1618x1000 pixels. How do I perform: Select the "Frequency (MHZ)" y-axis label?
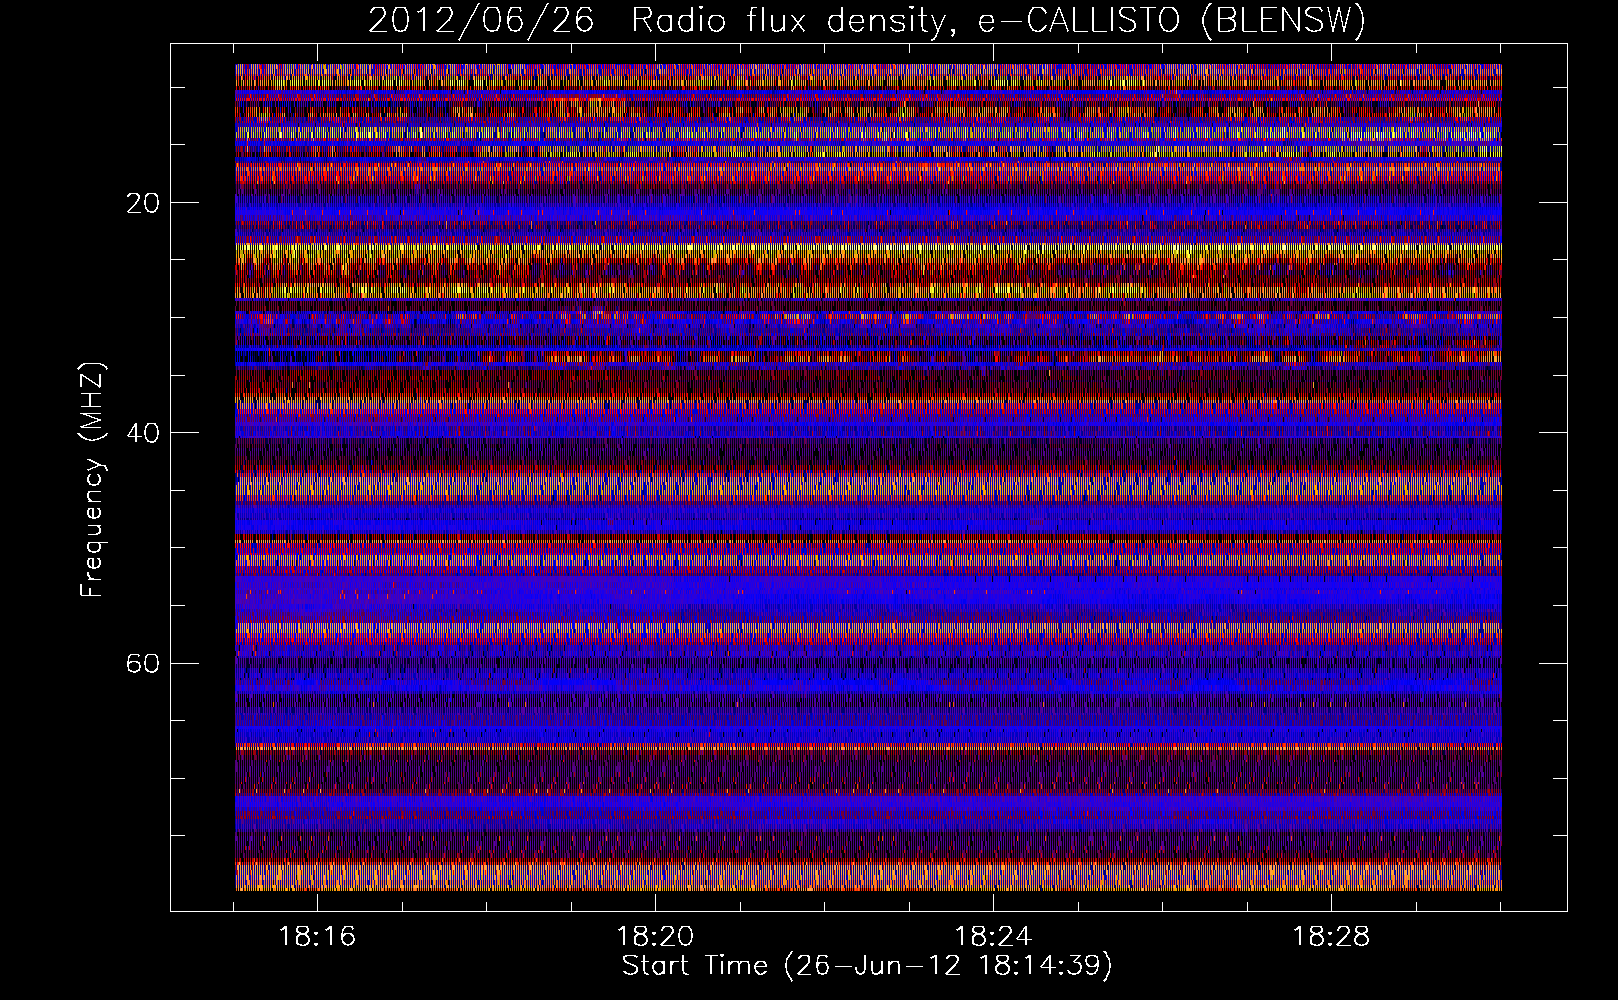[x=92, y=480]
